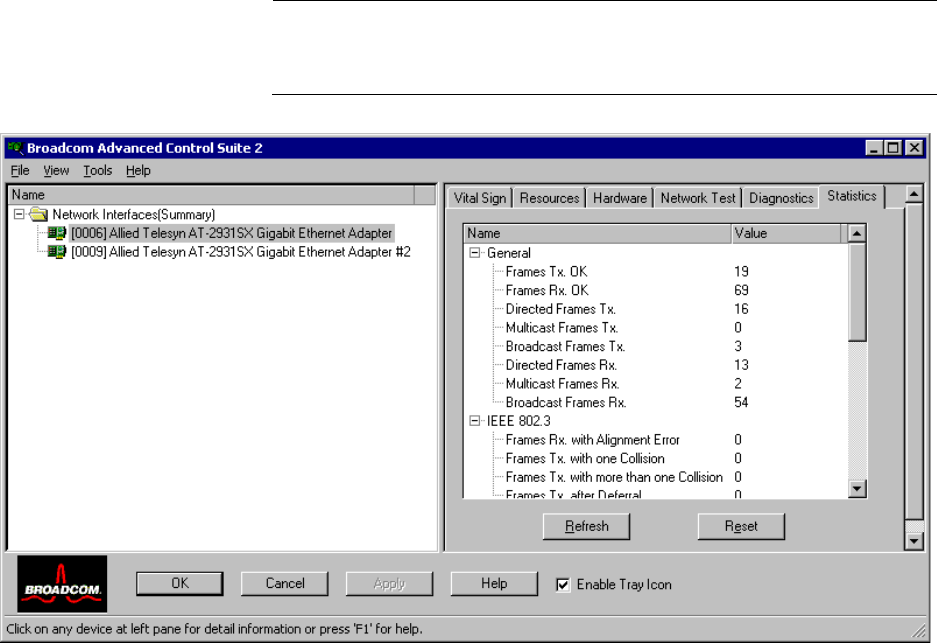Select the Multicast Frames Tx. row

(x=562, y=327)
